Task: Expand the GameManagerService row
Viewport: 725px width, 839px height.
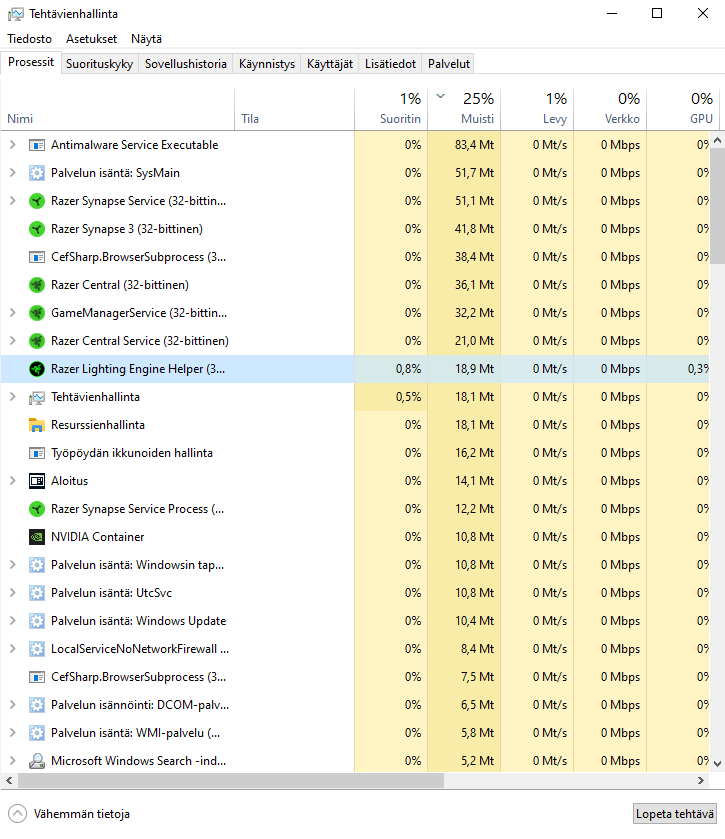Action: (13, 312)
